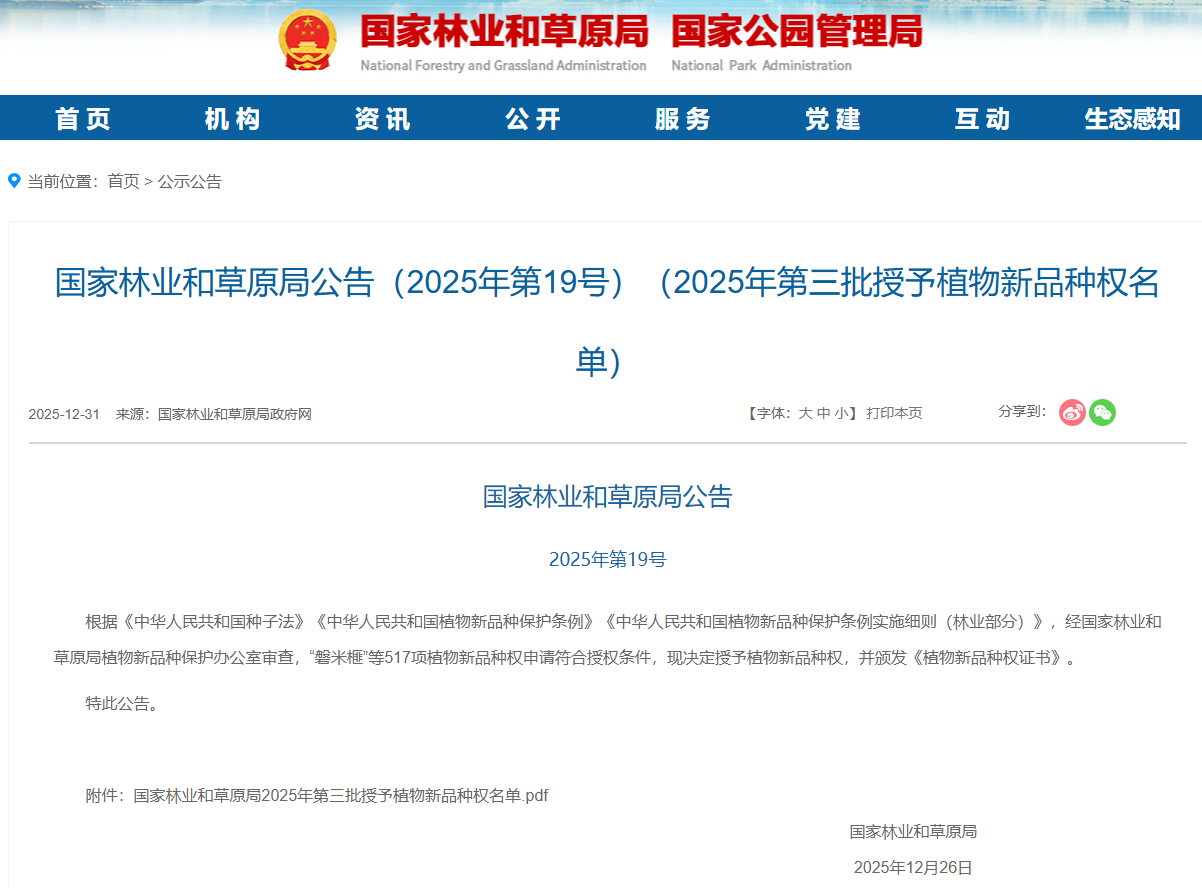Click the 国家林业和草原局 header title banner

pyautogui.click(x=504, y=33)
